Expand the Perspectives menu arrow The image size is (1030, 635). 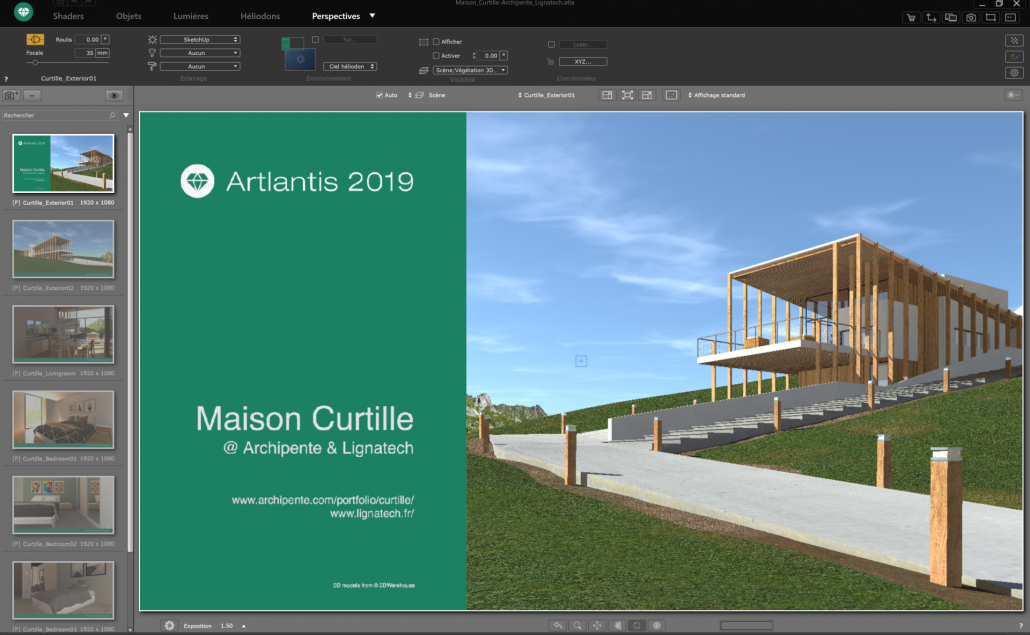coord(372,15)
